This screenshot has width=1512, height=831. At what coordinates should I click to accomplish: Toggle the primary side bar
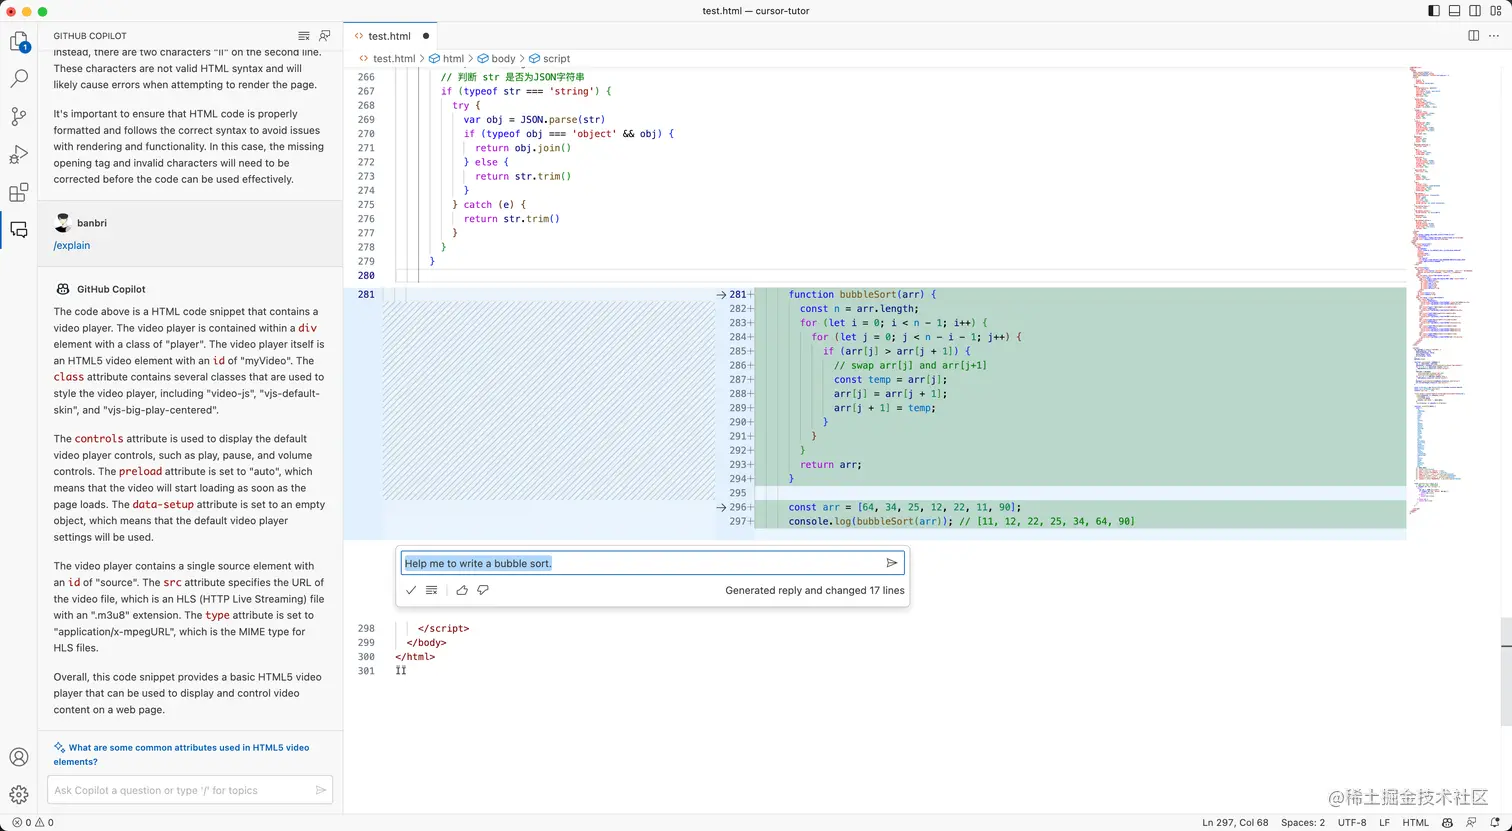[1433, 11]
